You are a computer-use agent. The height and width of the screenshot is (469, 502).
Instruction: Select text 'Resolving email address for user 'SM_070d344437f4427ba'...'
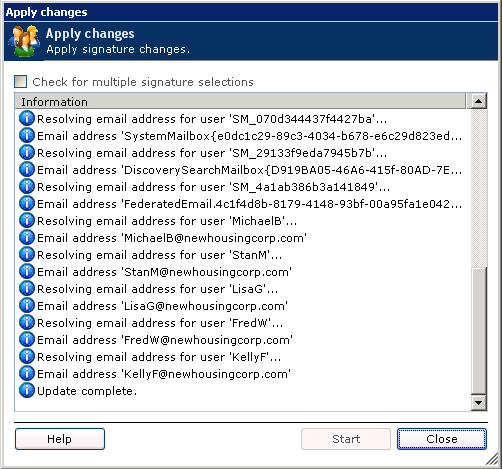[x=212, y=119]
